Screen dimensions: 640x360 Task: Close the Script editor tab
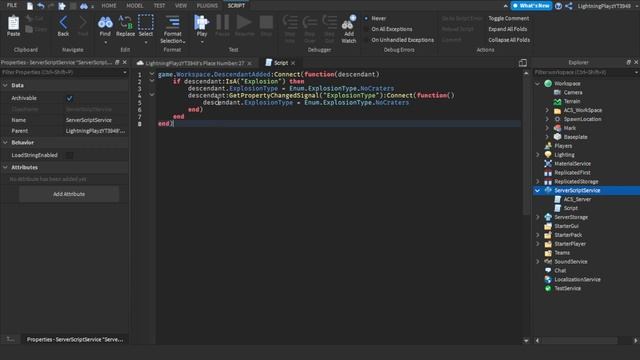(293, 63)
